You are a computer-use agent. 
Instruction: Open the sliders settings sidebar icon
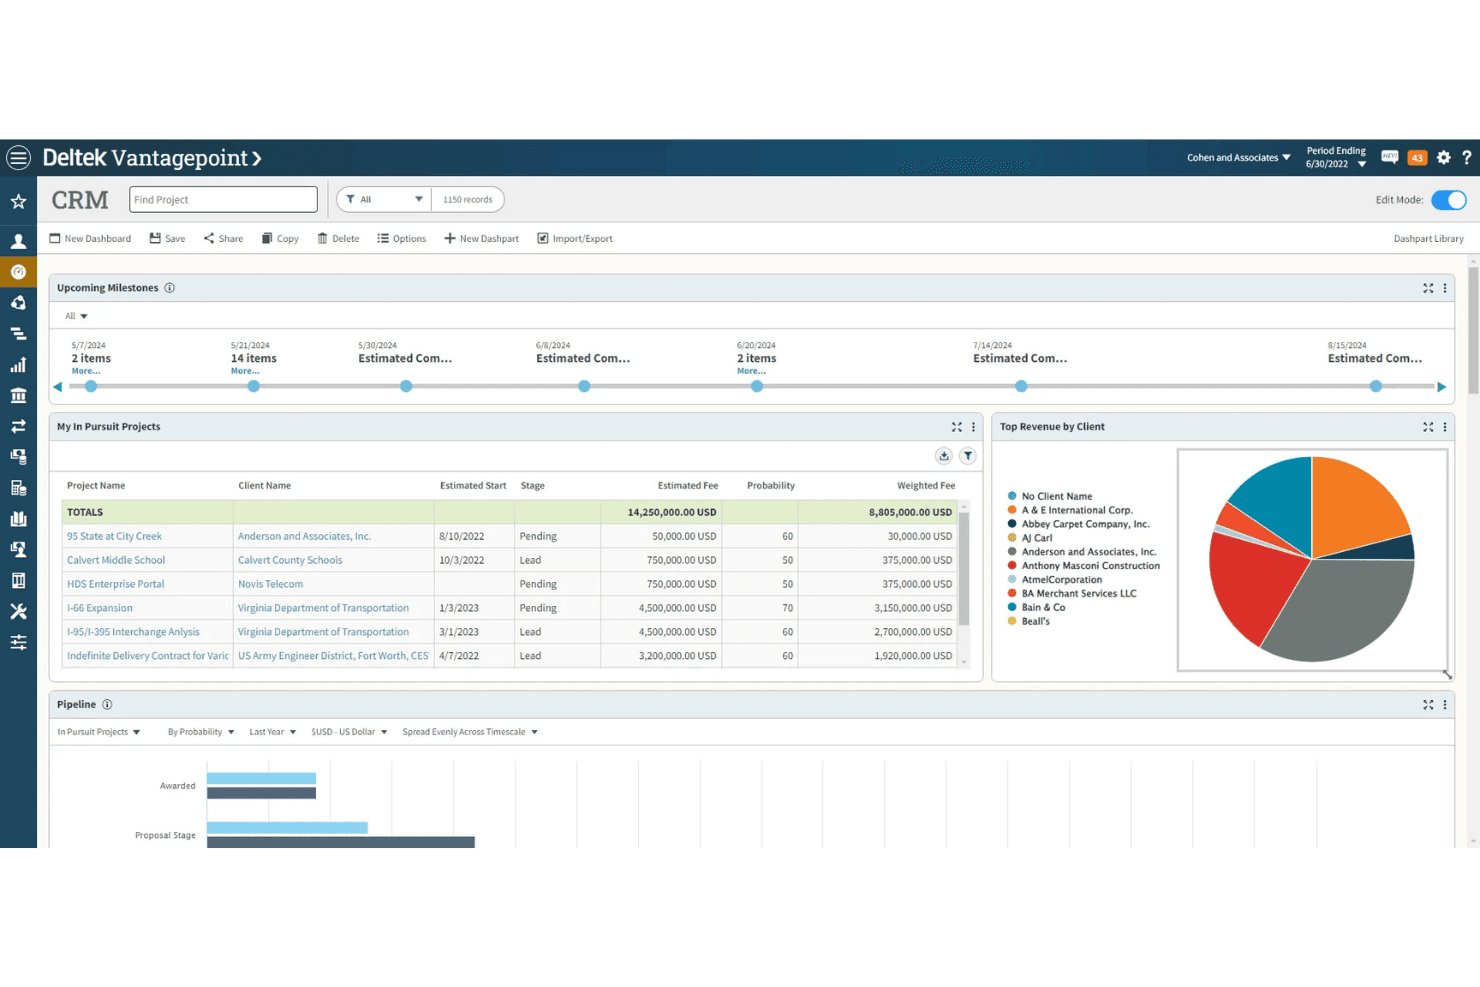18,643
